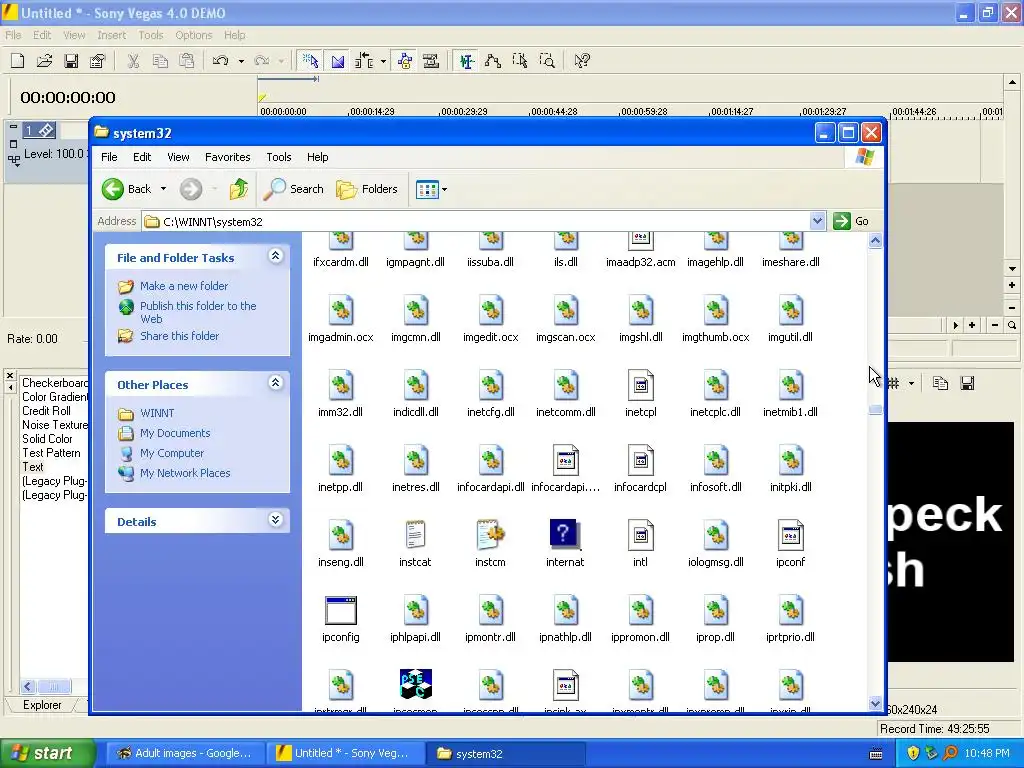The image size is (1024, 768).
Task: Click the scroll down arrow in system32 list
Action: click(875, 703)
